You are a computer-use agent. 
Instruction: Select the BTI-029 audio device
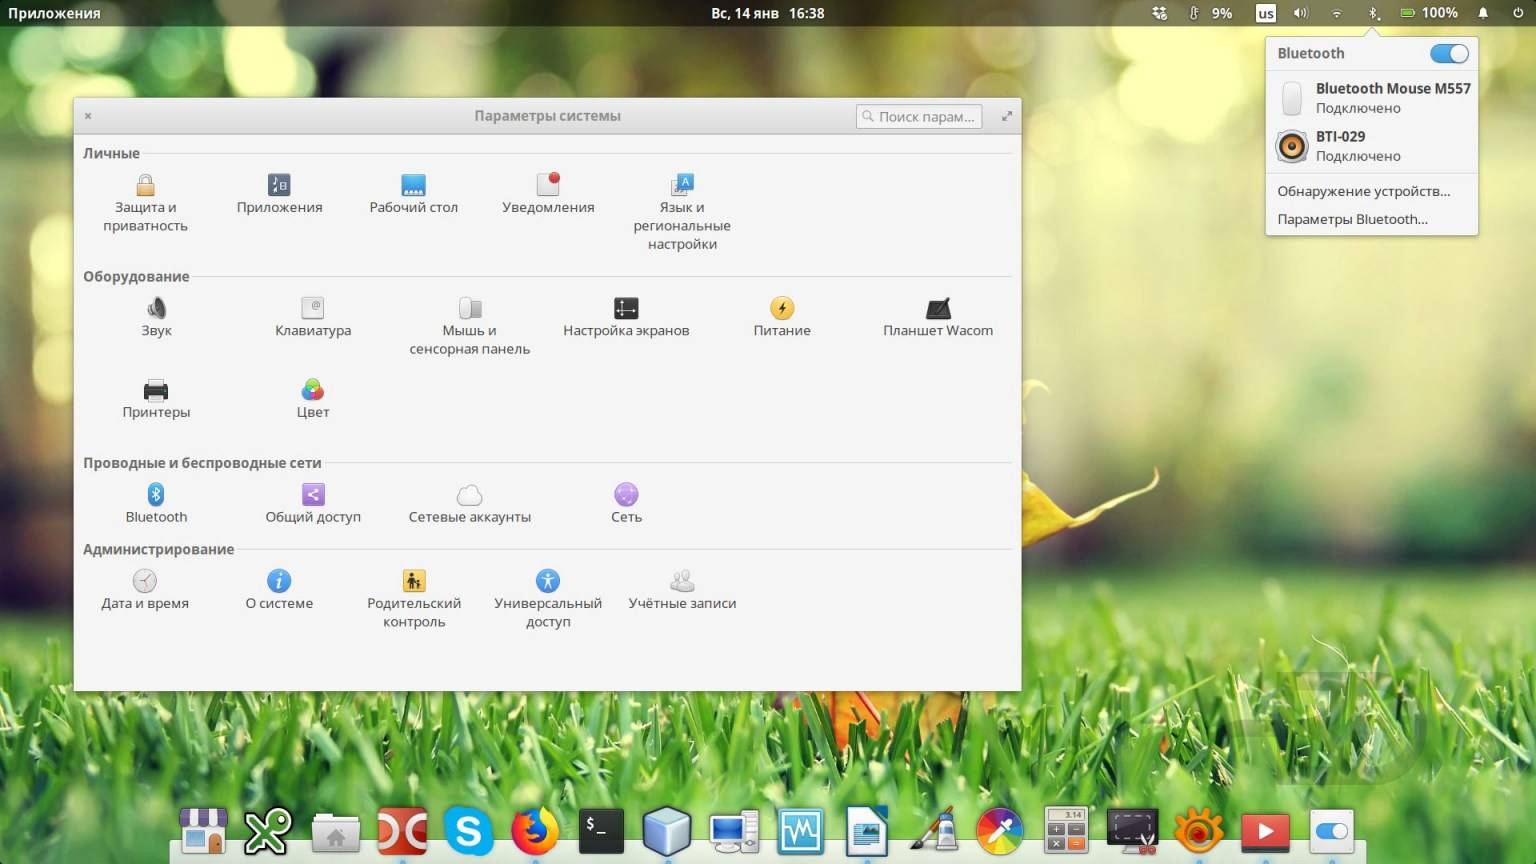(x=1372, y=146)
